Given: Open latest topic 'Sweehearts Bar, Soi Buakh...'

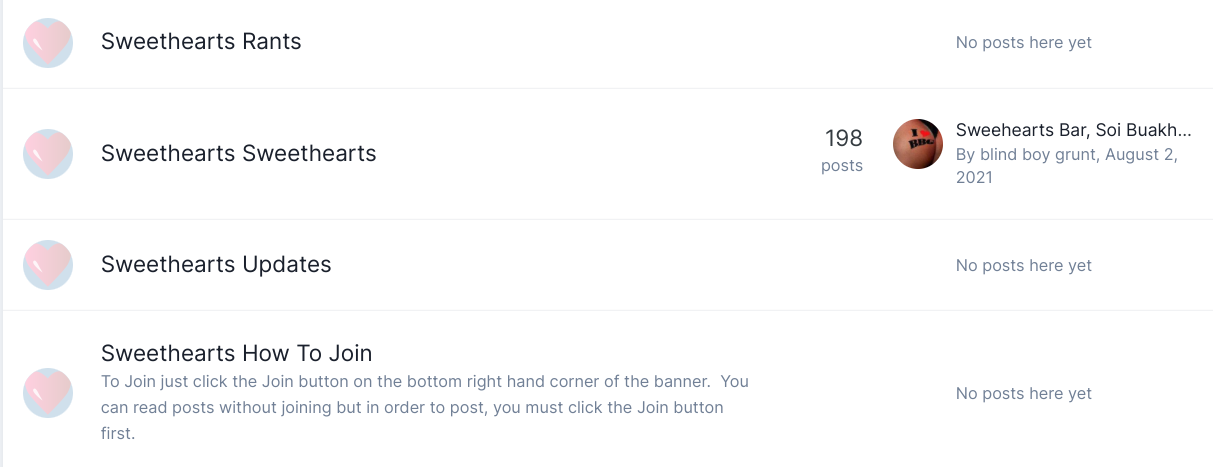Looking at the screenshot, I should pos(1074,130).
